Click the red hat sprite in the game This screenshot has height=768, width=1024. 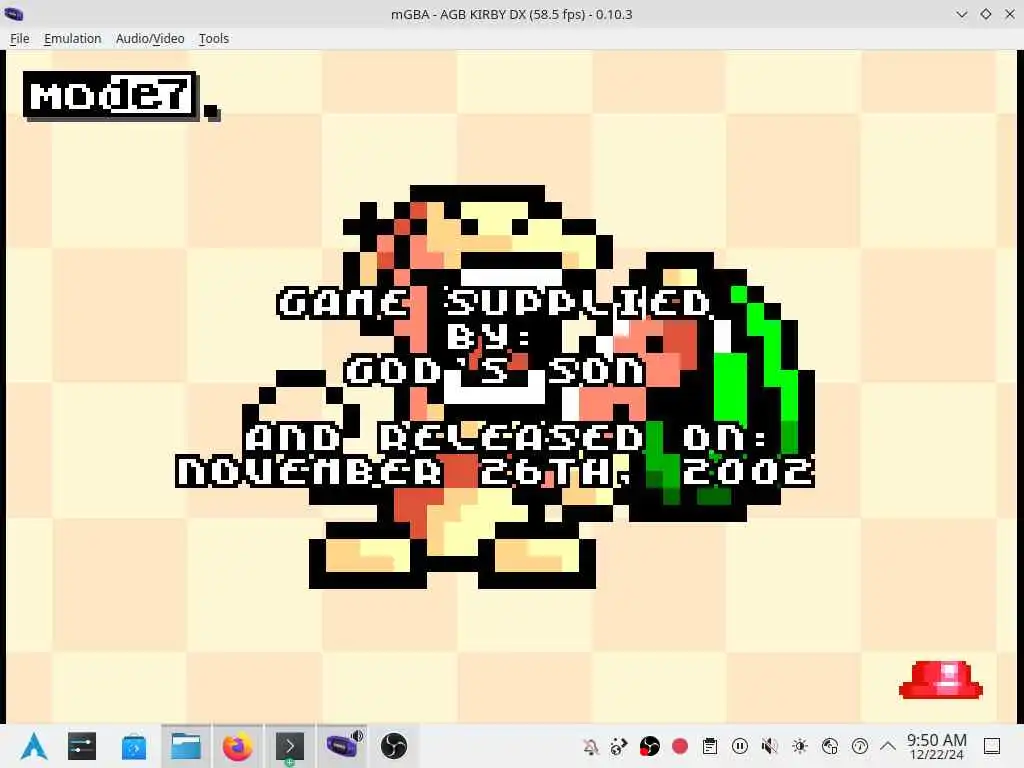click(x=941, y=680)
